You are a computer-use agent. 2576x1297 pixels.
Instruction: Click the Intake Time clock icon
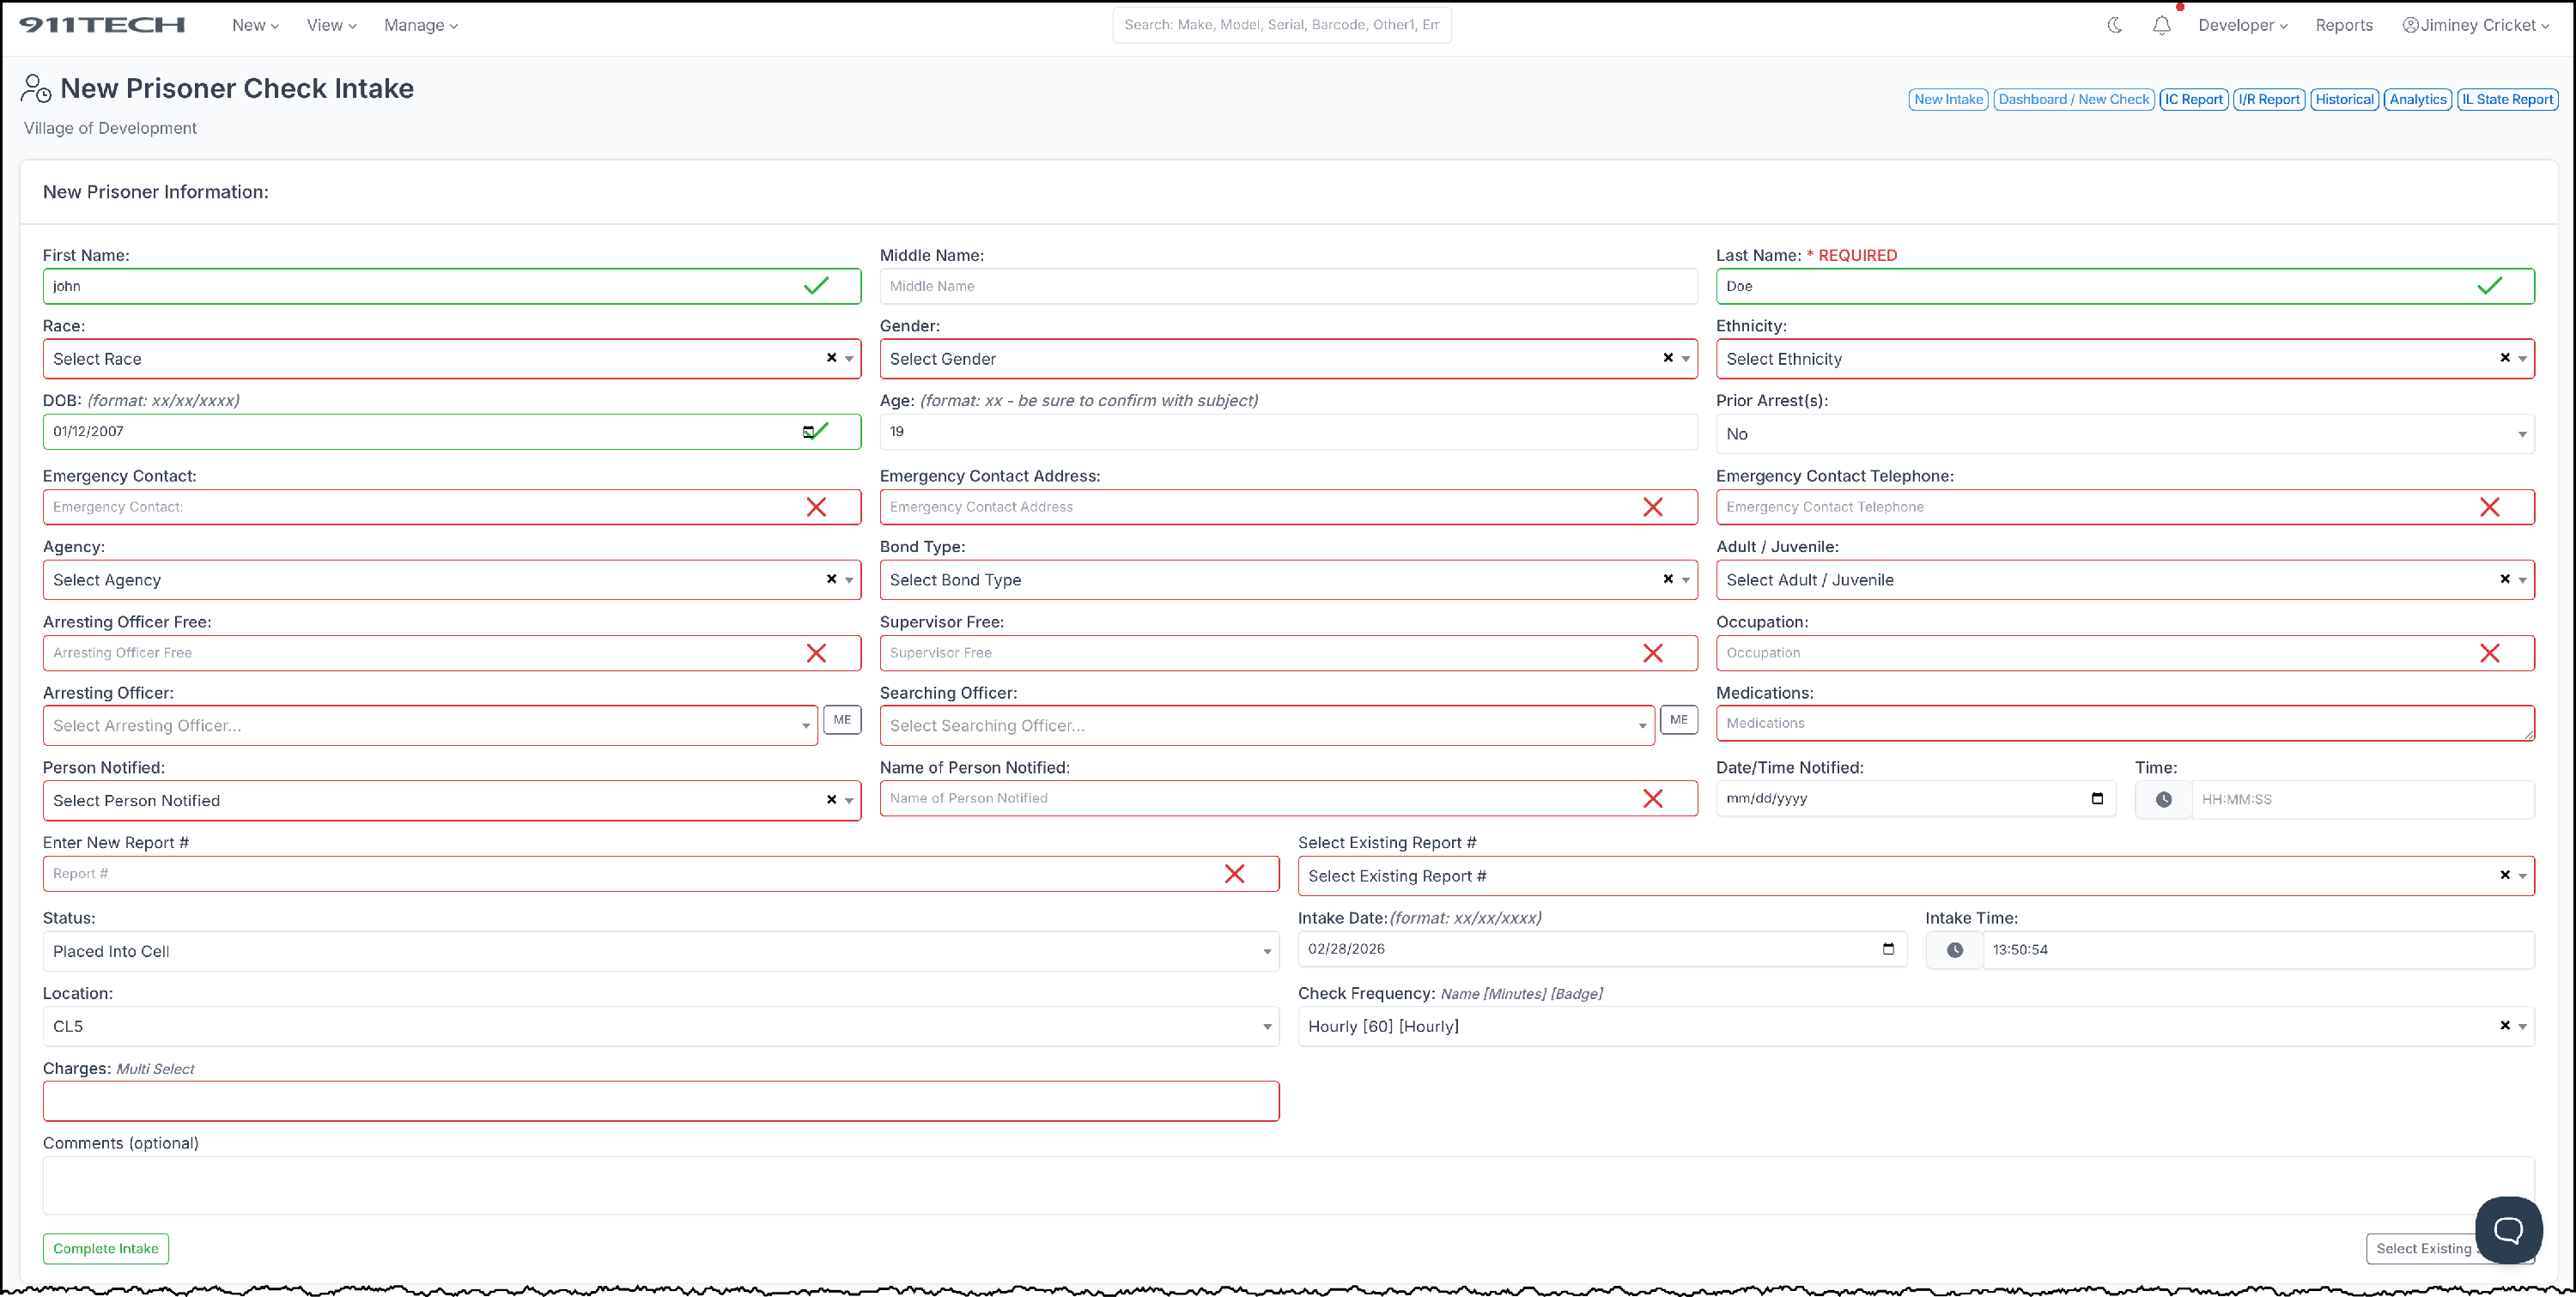pyautogui.click(x=1954, y=950)
